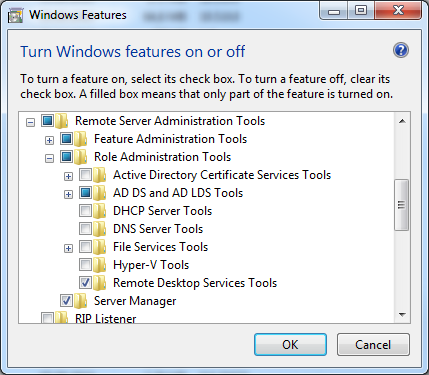Click the vertical scrollbar thumb
Viewport: 429px width, 375px height.
coord(402,205)
